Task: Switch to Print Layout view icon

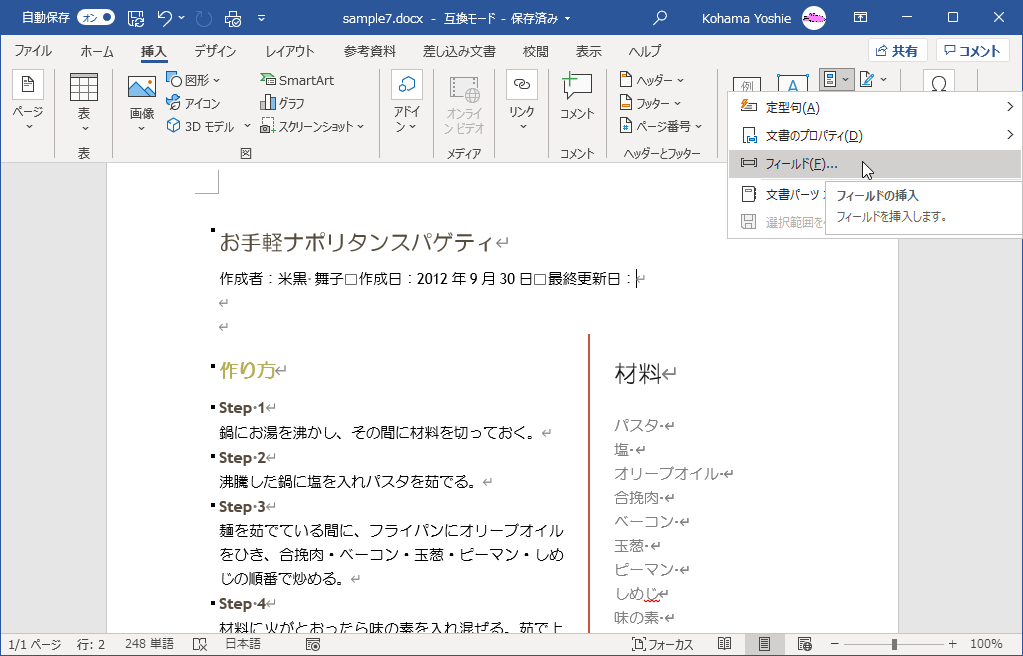Action: (x=765, y=644)
